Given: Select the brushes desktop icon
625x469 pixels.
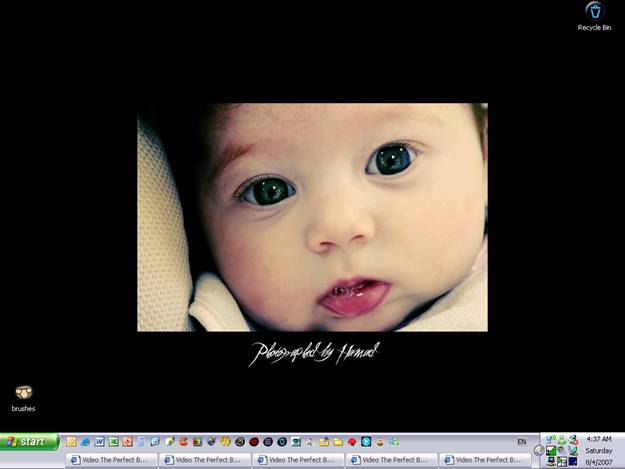Looking at the screenshot, I should click(x=23, y=398).
